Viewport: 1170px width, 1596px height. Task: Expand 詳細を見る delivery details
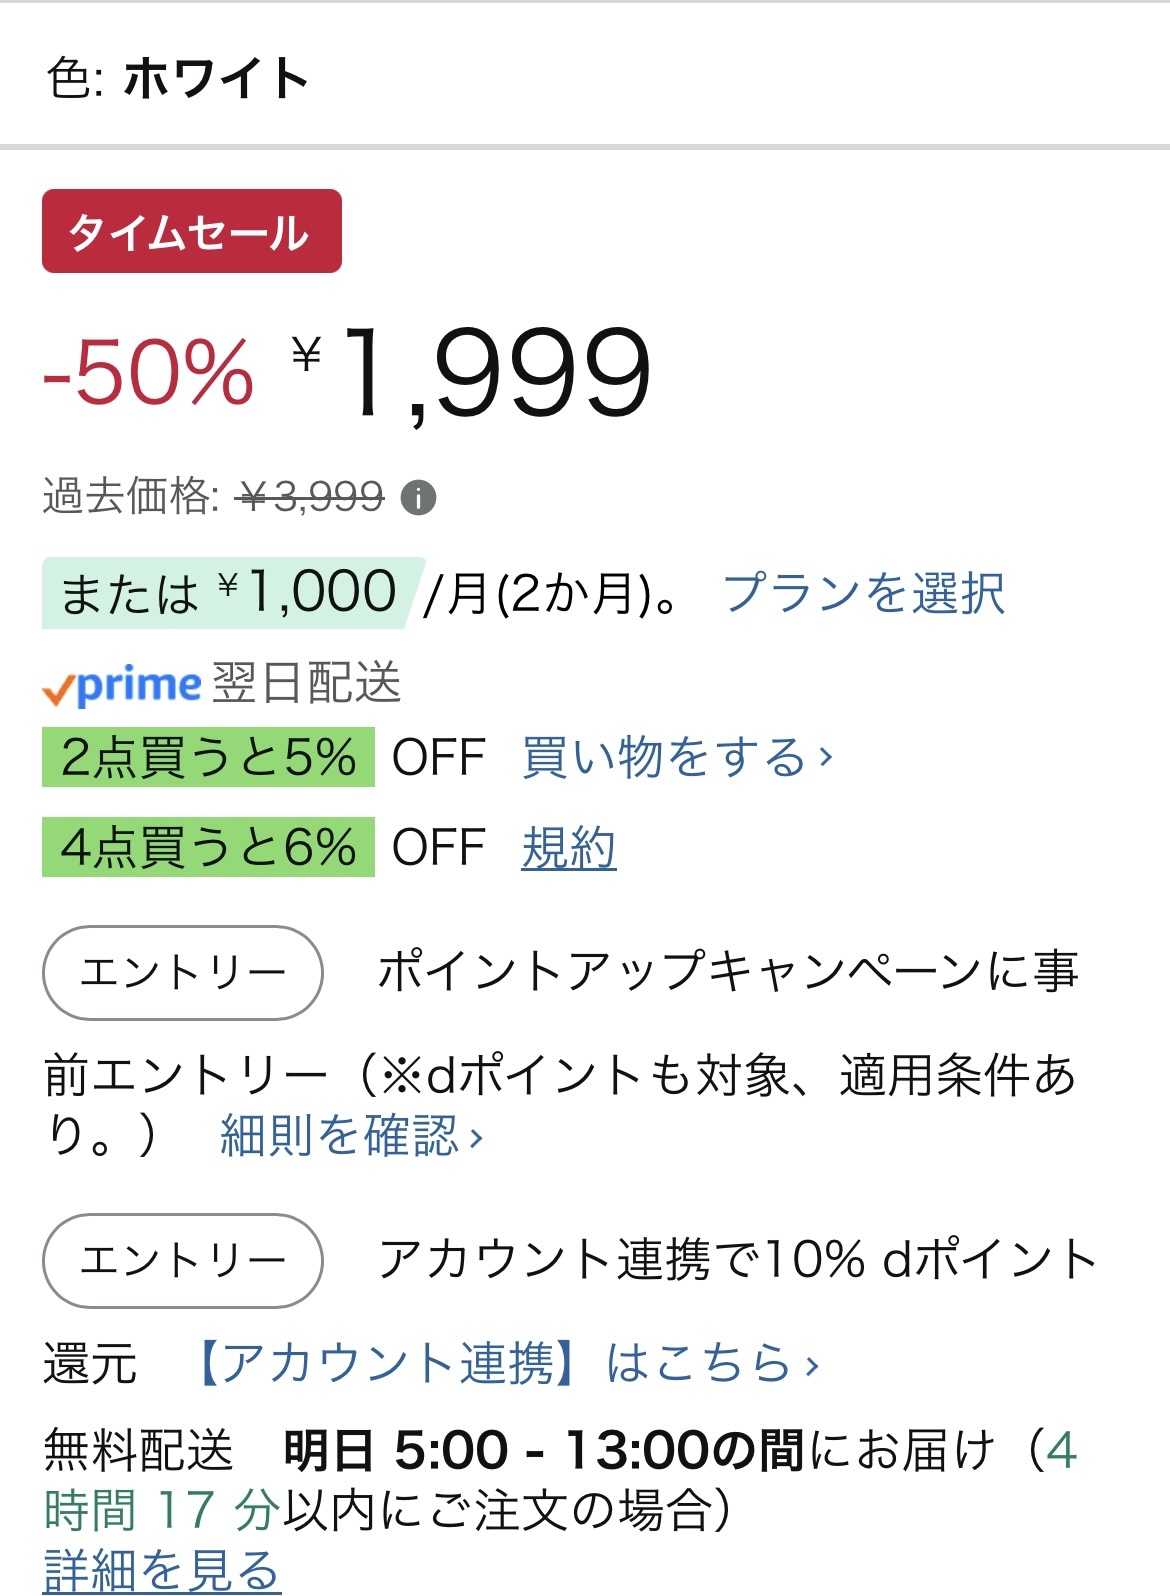point(162,1570)
